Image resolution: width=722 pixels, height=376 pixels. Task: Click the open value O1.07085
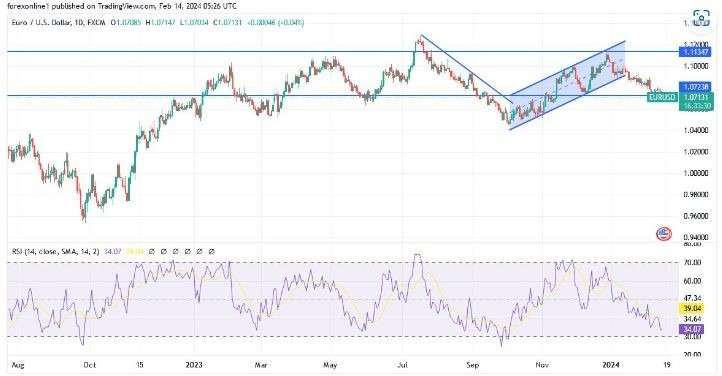(x=126, y=22)
